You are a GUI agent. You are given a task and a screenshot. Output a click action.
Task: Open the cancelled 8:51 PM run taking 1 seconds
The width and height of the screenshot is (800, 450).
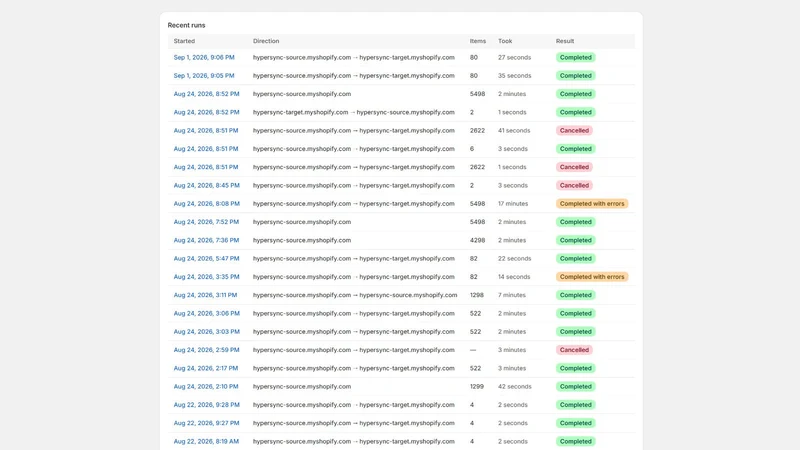[206, 167]
